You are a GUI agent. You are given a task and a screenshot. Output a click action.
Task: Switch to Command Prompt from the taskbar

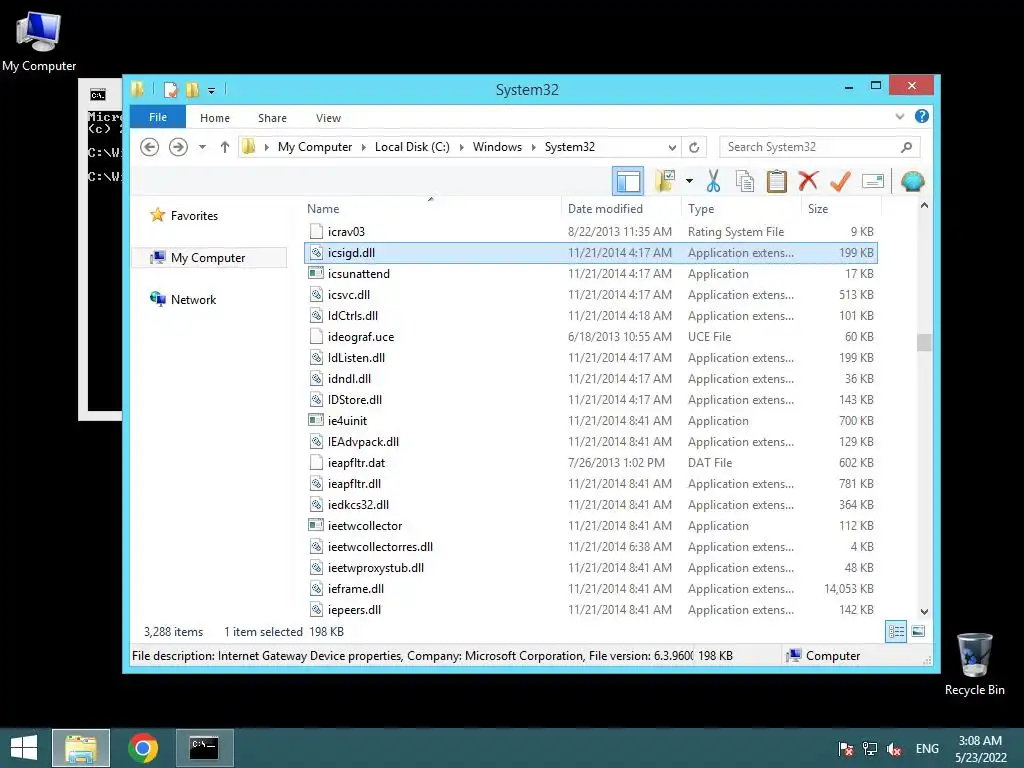(204, 748)
